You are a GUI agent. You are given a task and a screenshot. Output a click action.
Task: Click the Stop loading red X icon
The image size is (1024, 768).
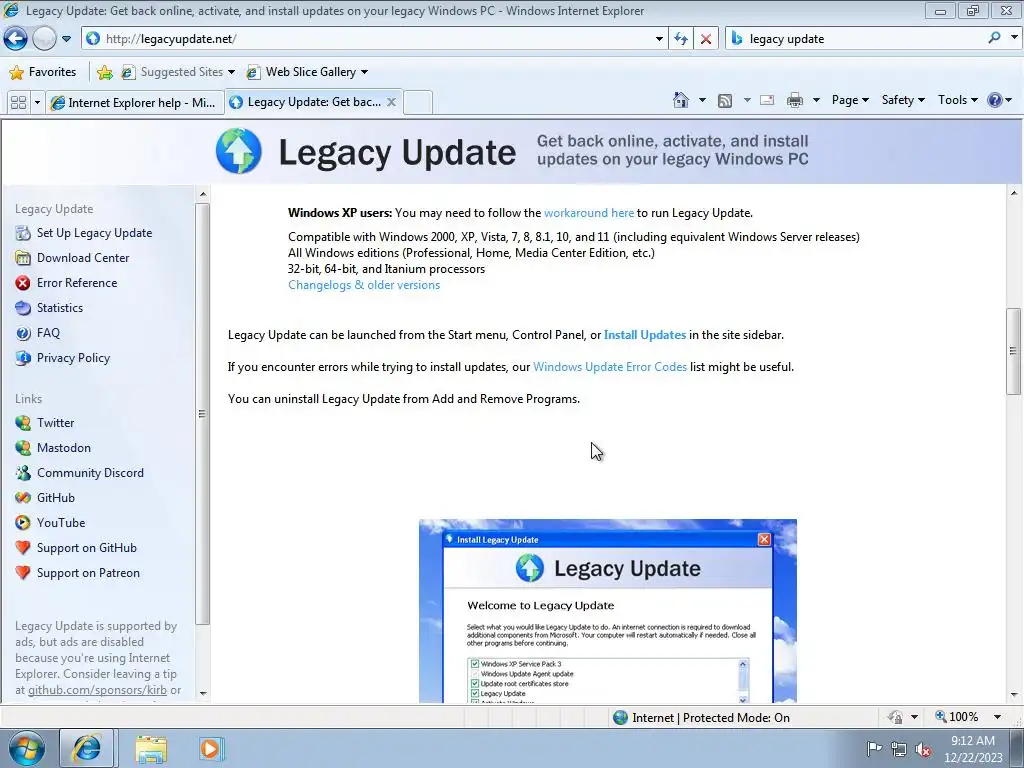(706, 39)
